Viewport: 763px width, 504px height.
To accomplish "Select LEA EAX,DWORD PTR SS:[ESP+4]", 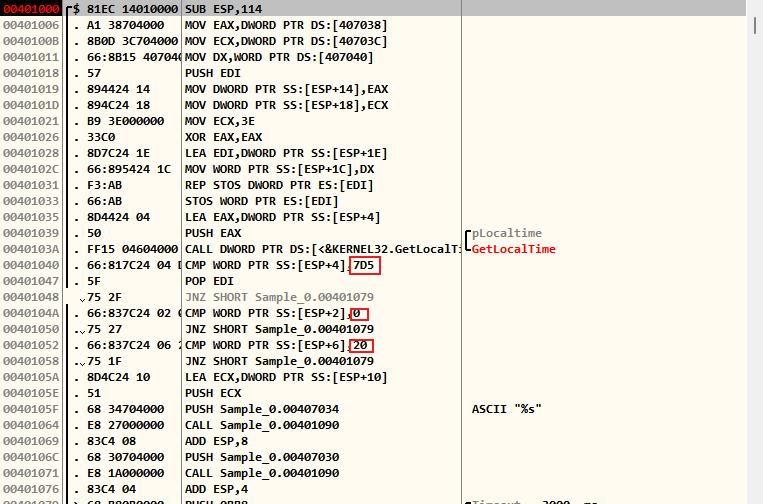I will click(282, 218).
